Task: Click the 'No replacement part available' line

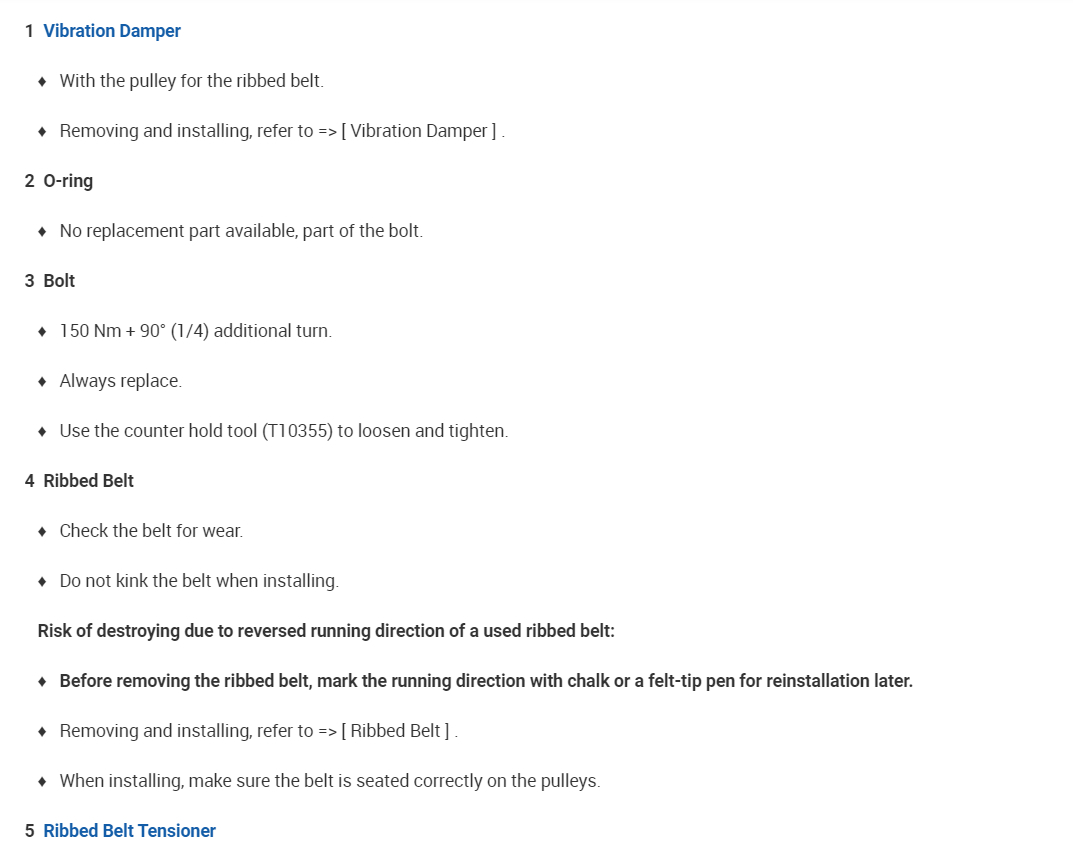Action: point(241,231)
